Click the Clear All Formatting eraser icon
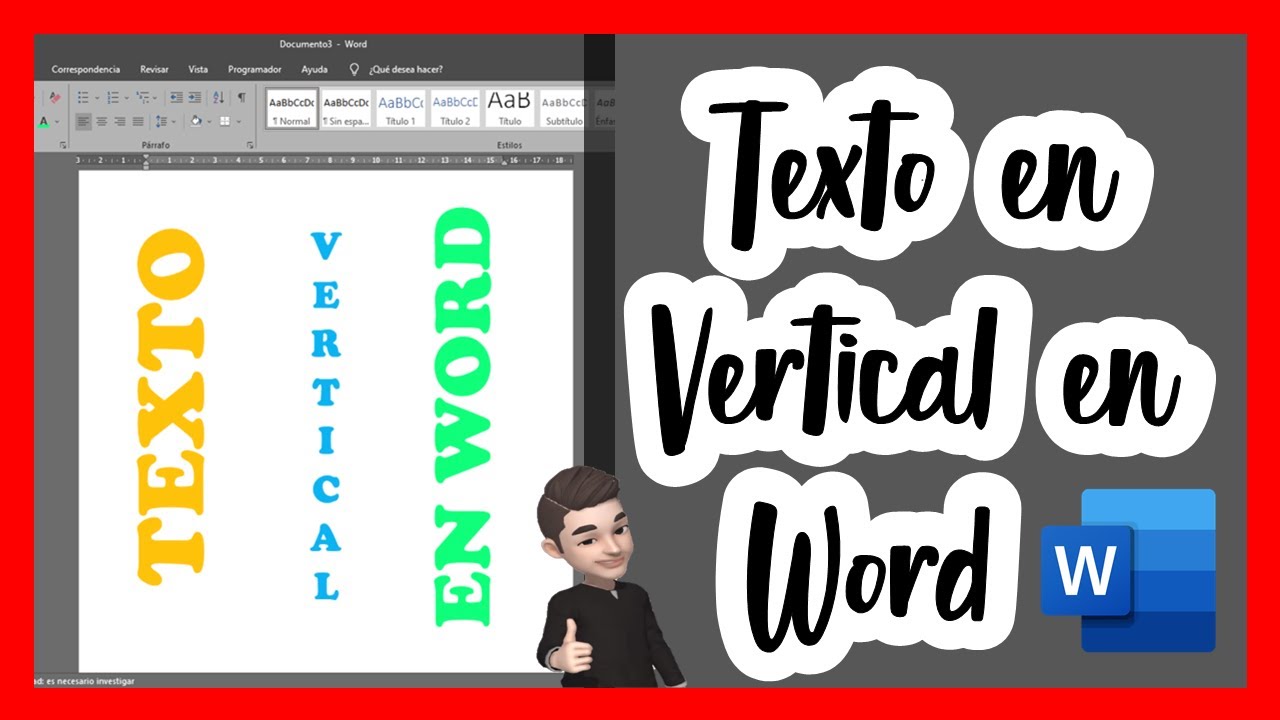This screenshot has height=720, width=1280. [55, 98]
